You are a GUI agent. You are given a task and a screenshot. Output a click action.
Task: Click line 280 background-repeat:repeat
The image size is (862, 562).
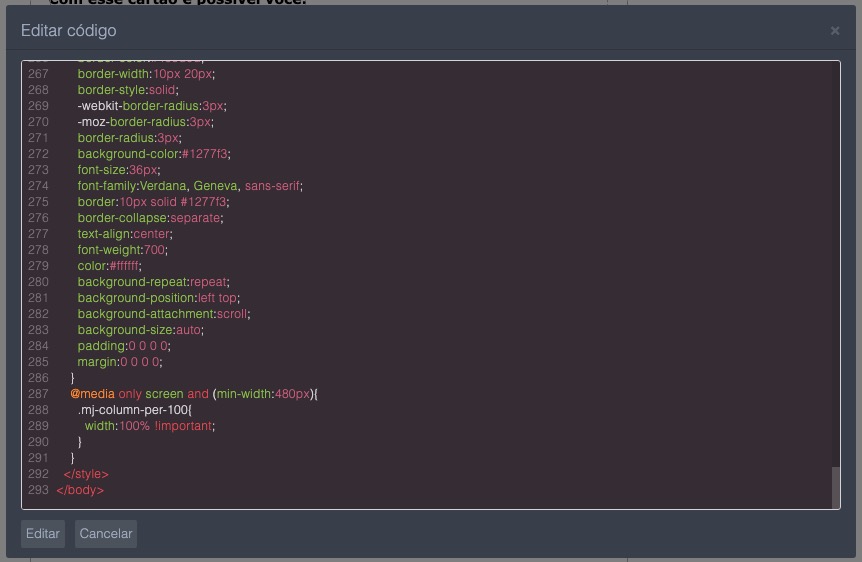[x=153, y=282]
